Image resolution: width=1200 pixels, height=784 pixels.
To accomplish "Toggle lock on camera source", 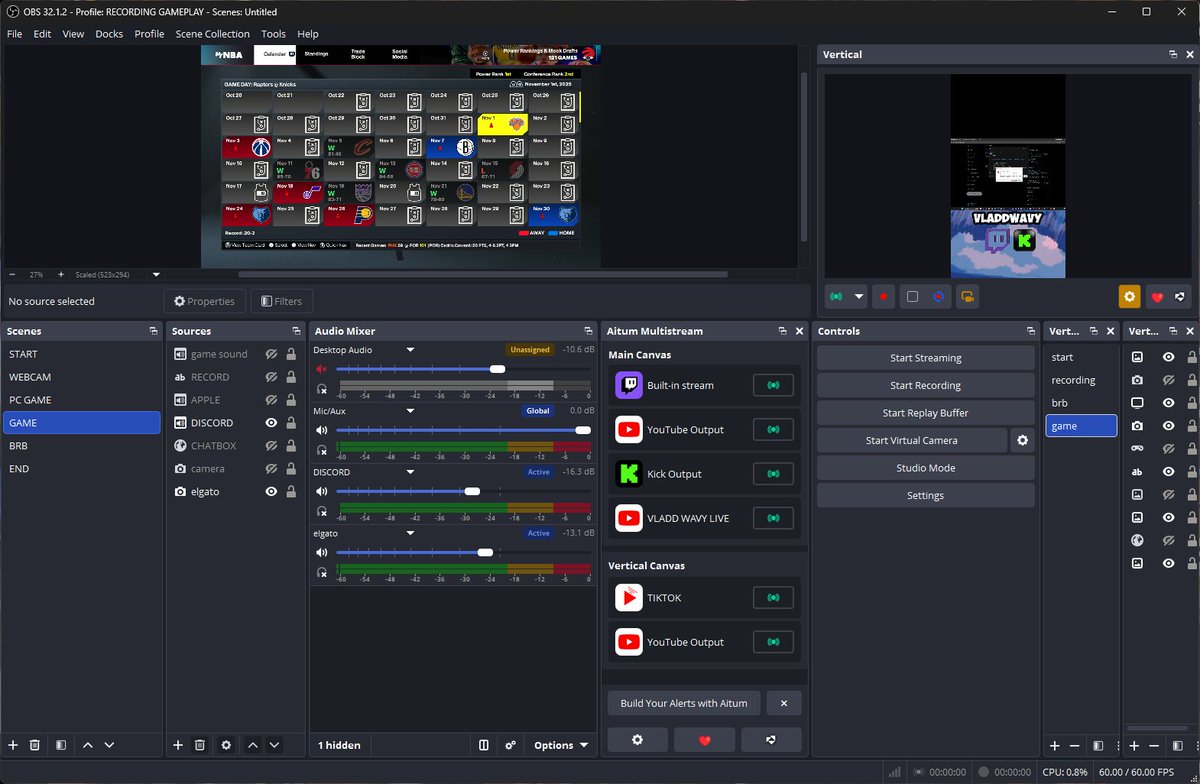I will tap(291, 469).
